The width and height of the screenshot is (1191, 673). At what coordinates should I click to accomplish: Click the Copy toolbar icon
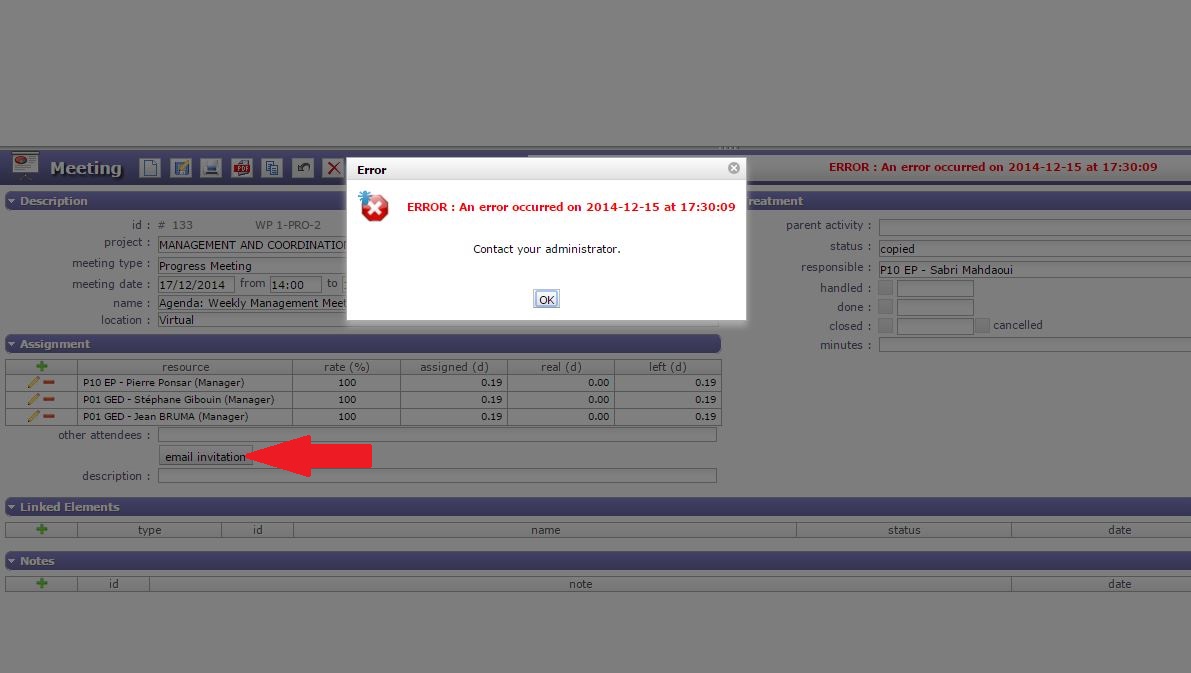click(272, 168)
